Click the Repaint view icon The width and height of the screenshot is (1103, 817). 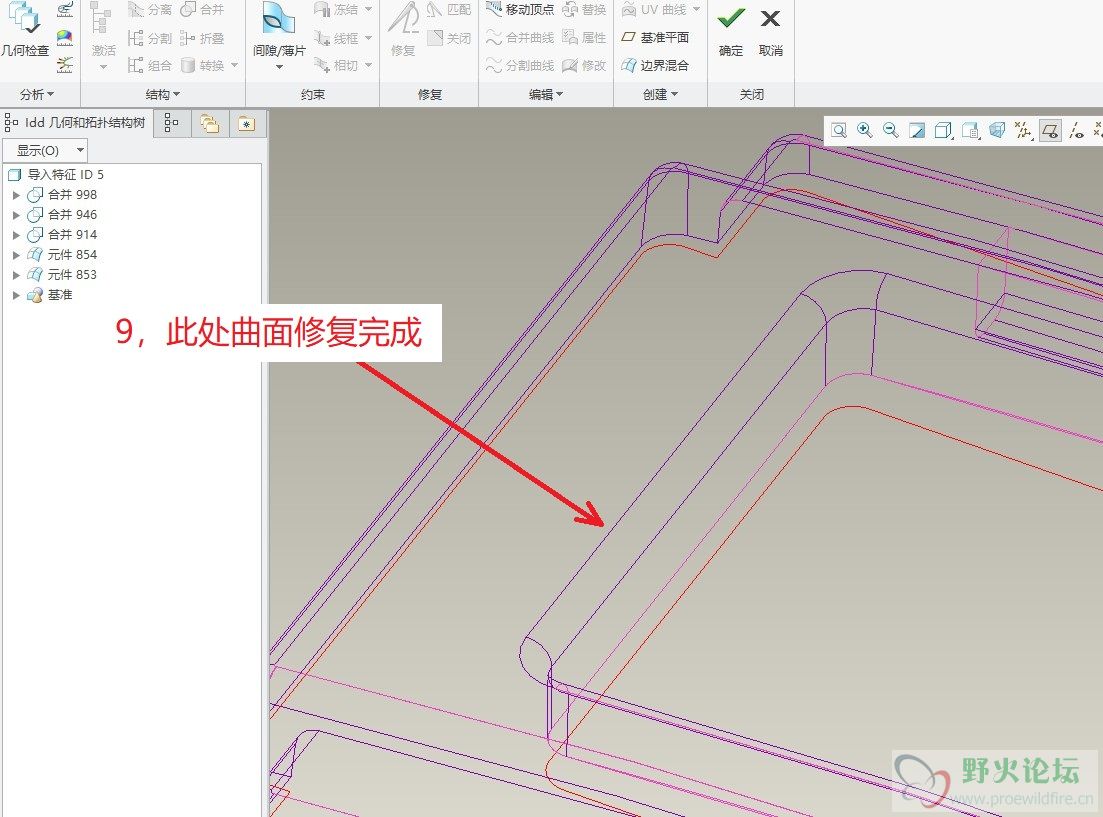pos(917,130)
